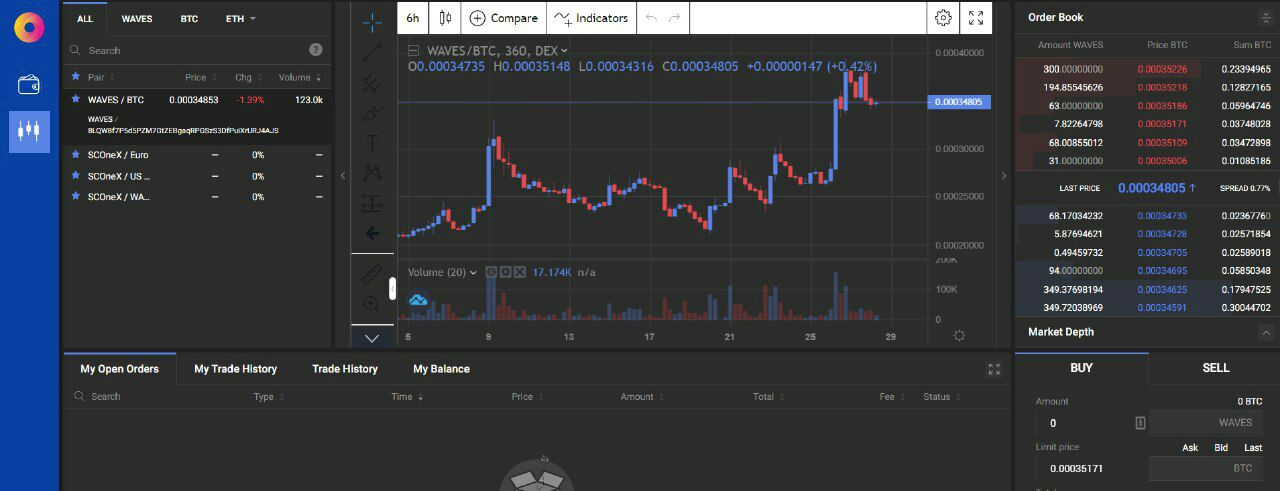Collapse the left watchlist panel arrow
Screen dimensions: 1280x491
[x=343, y=175]
